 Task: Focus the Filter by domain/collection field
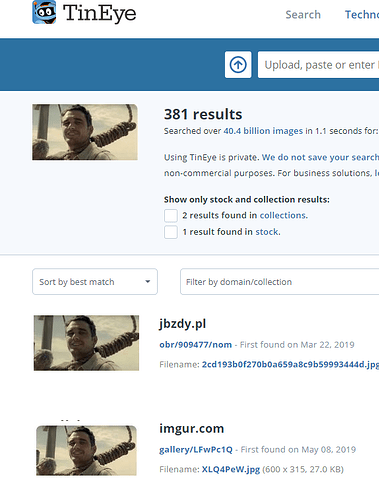pos(279,282)
